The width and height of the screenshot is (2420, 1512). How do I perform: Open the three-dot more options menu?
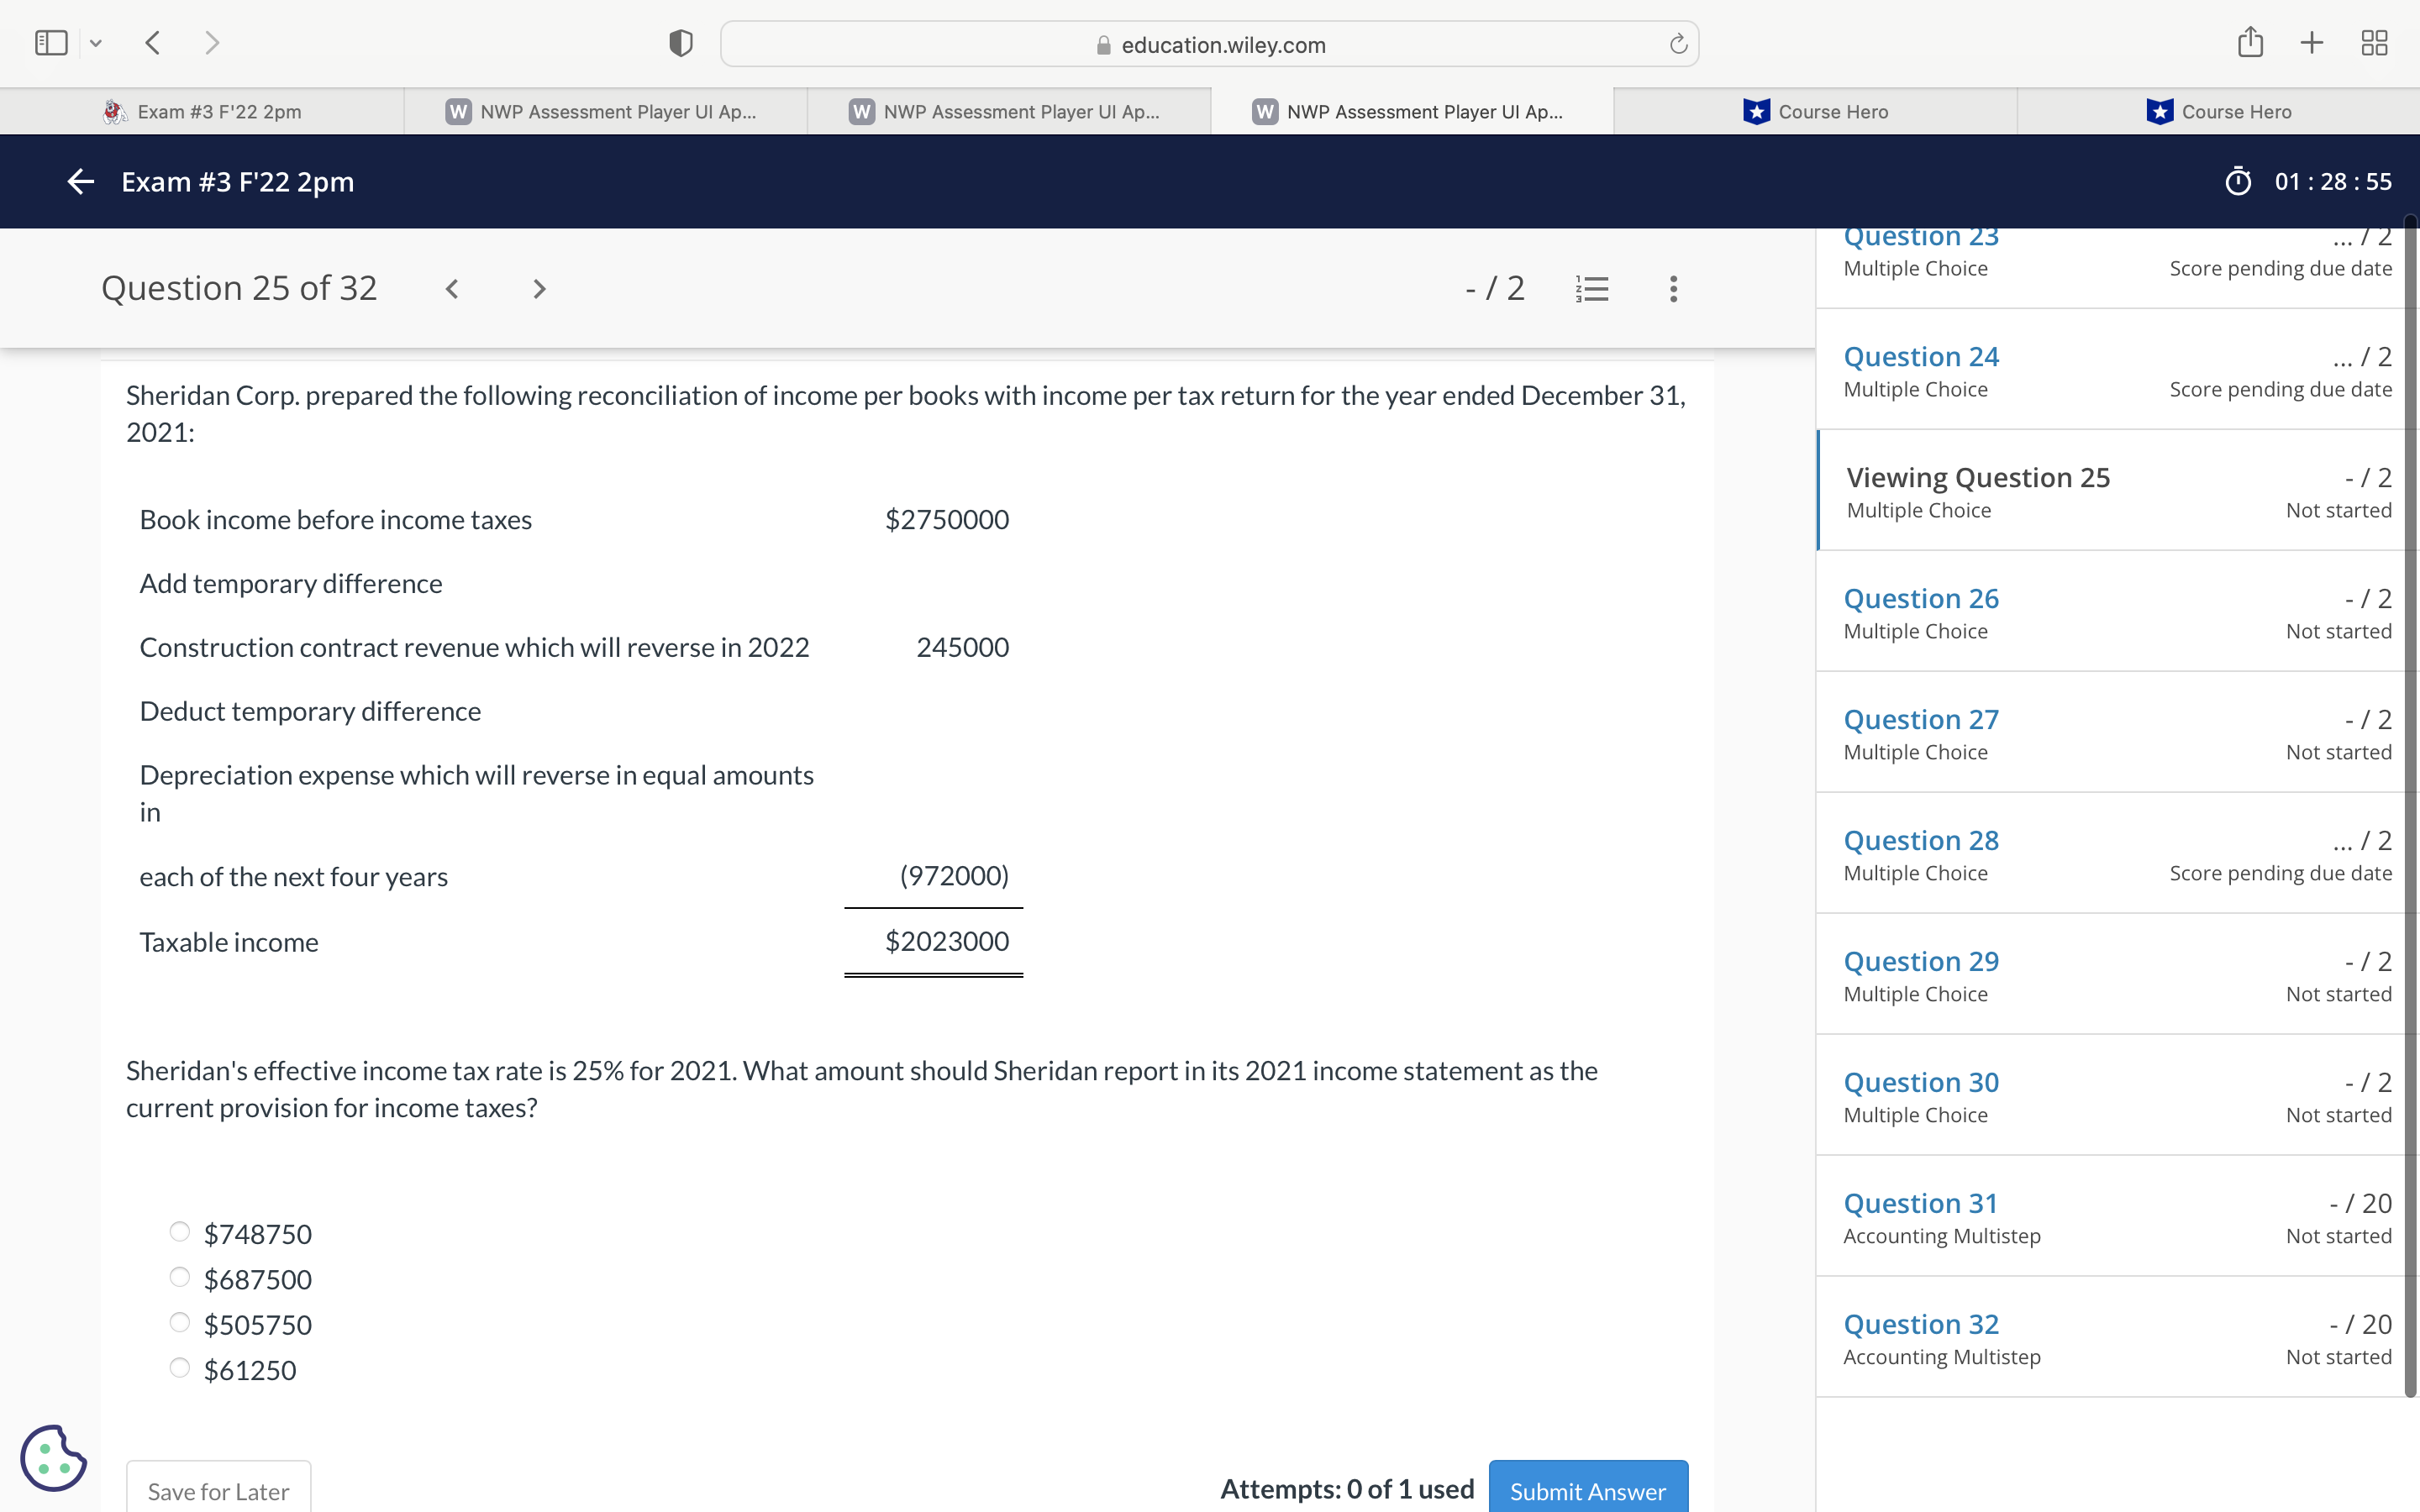(1673, 289)
